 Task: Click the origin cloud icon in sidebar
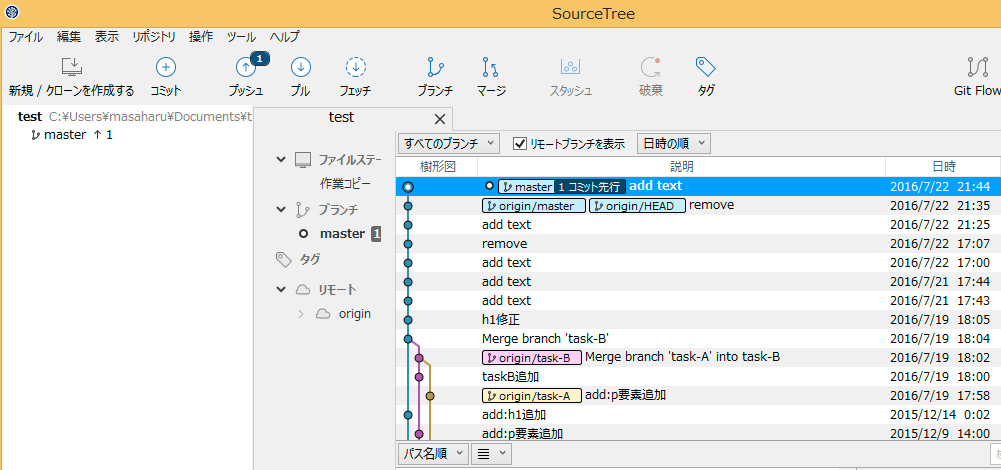(x=324, y=314)
